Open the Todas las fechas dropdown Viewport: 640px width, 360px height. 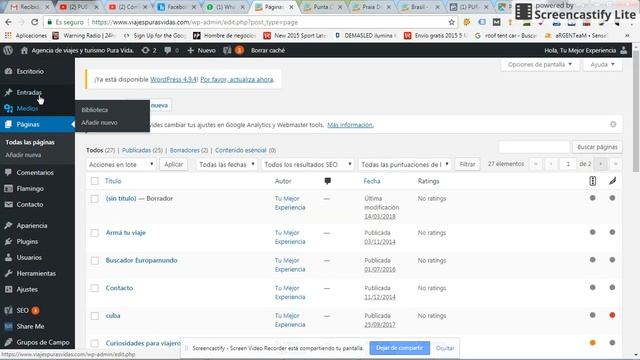point(227,164)
